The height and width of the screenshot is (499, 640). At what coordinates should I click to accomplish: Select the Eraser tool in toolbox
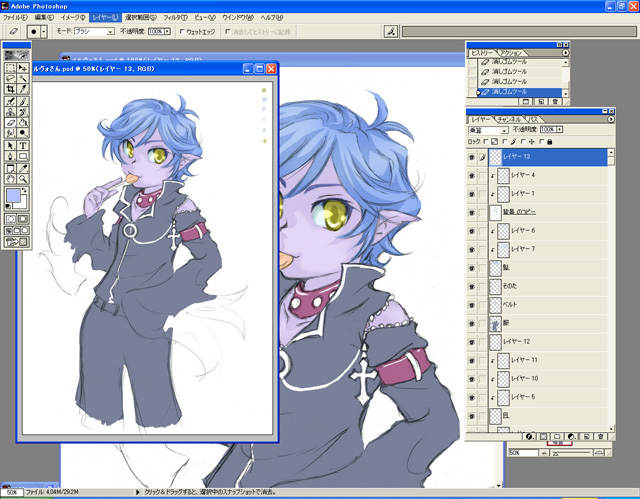tap(11, 122)
